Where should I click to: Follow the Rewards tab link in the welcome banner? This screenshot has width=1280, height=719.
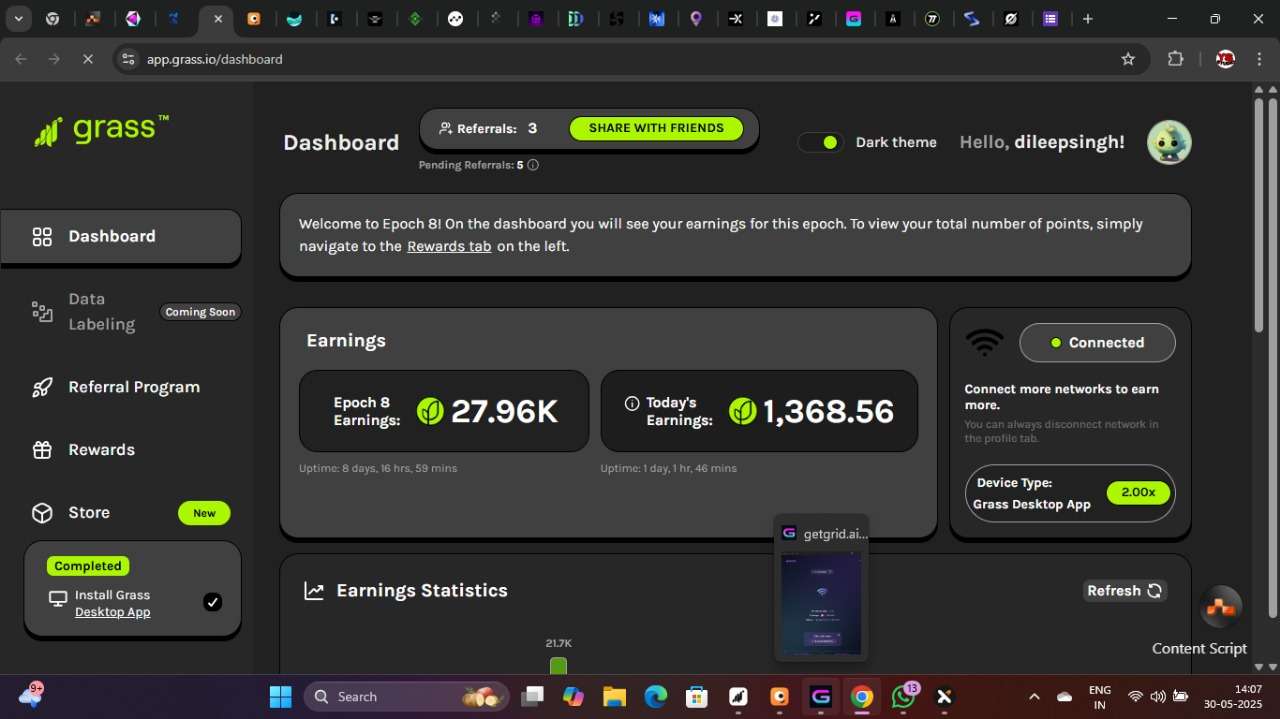pyautogui.click(x=449, y=246)
